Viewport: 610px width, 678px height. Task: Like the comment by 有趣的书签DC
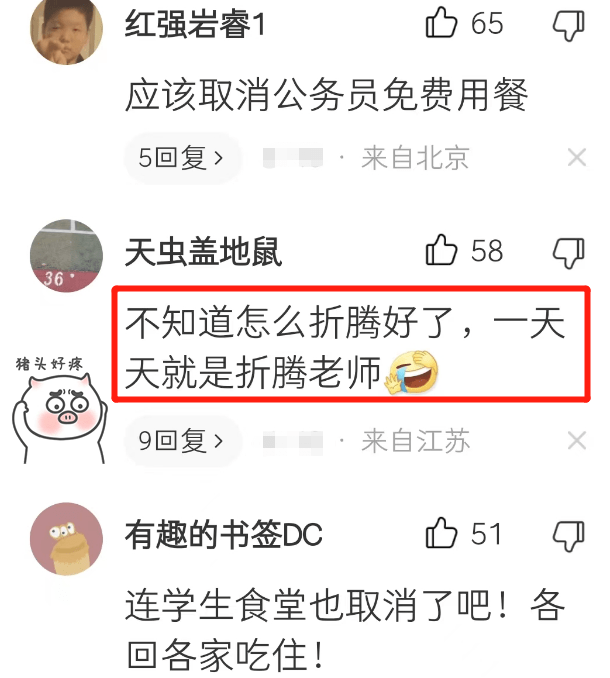coord(441,533)
